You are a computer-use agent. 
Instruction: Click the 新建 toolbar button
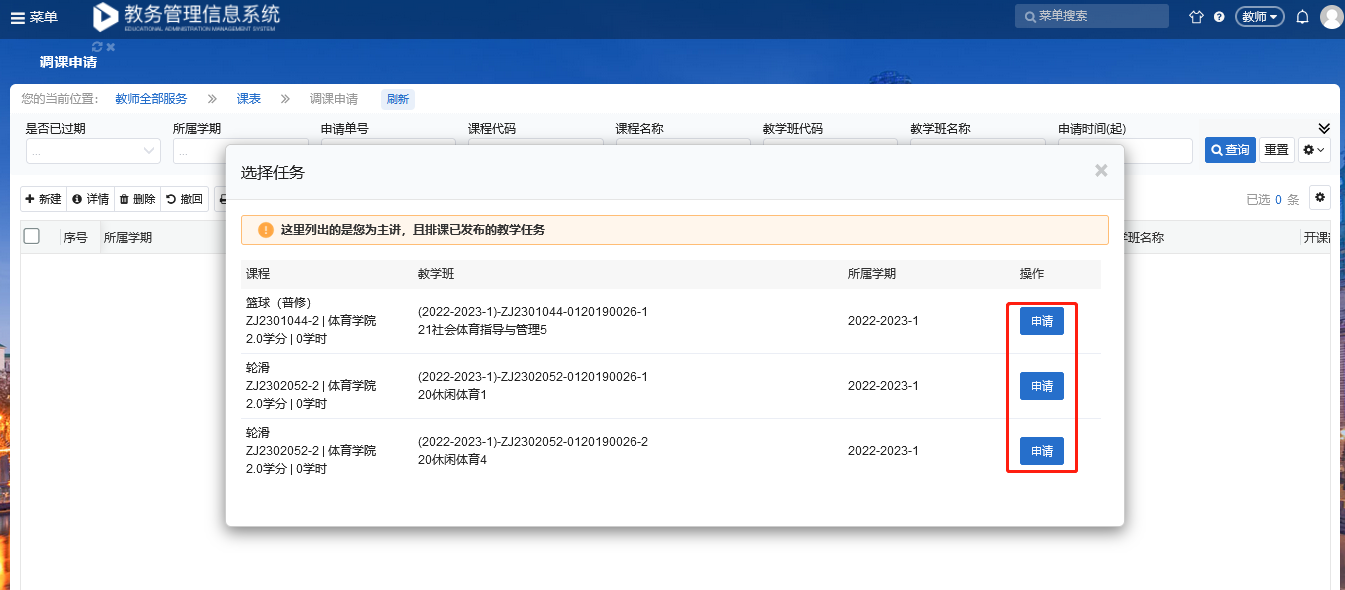[43, 199]
